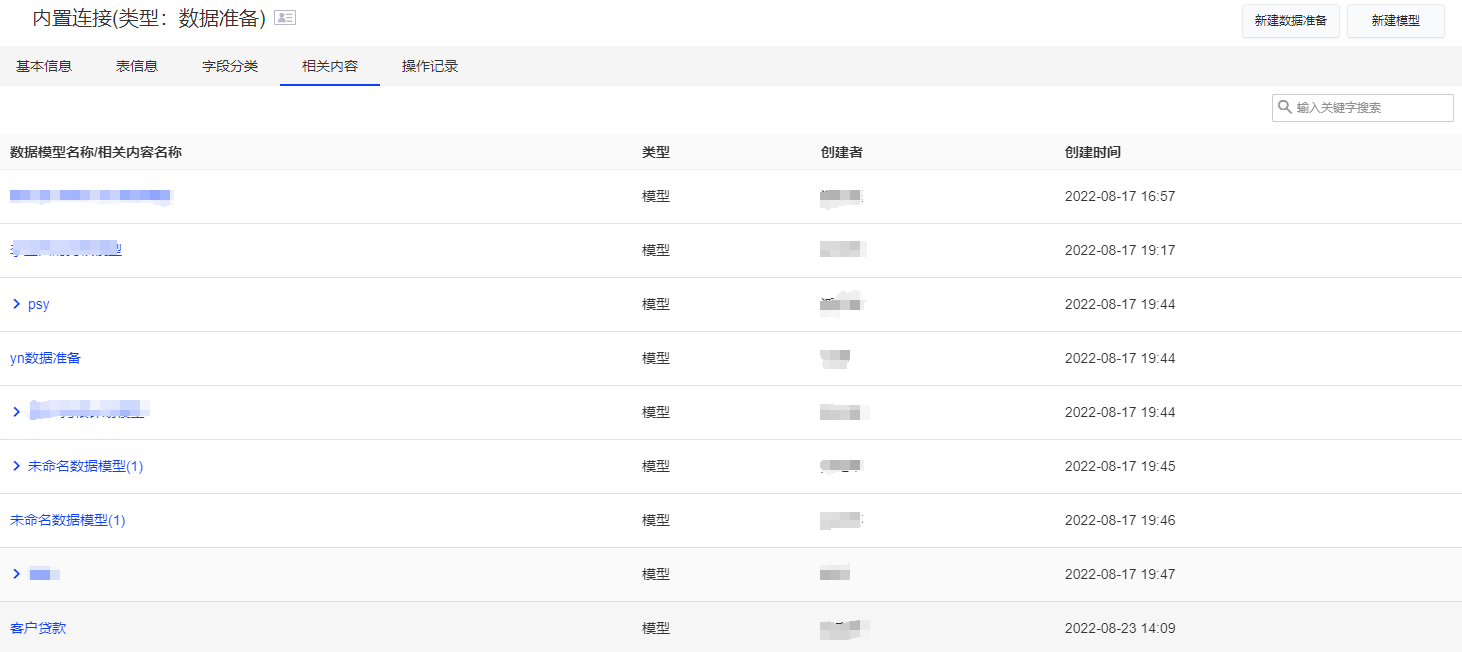Click the magnifier icon in the search box
Screen dimensions: 1462x652
[x=1284, y=108]
